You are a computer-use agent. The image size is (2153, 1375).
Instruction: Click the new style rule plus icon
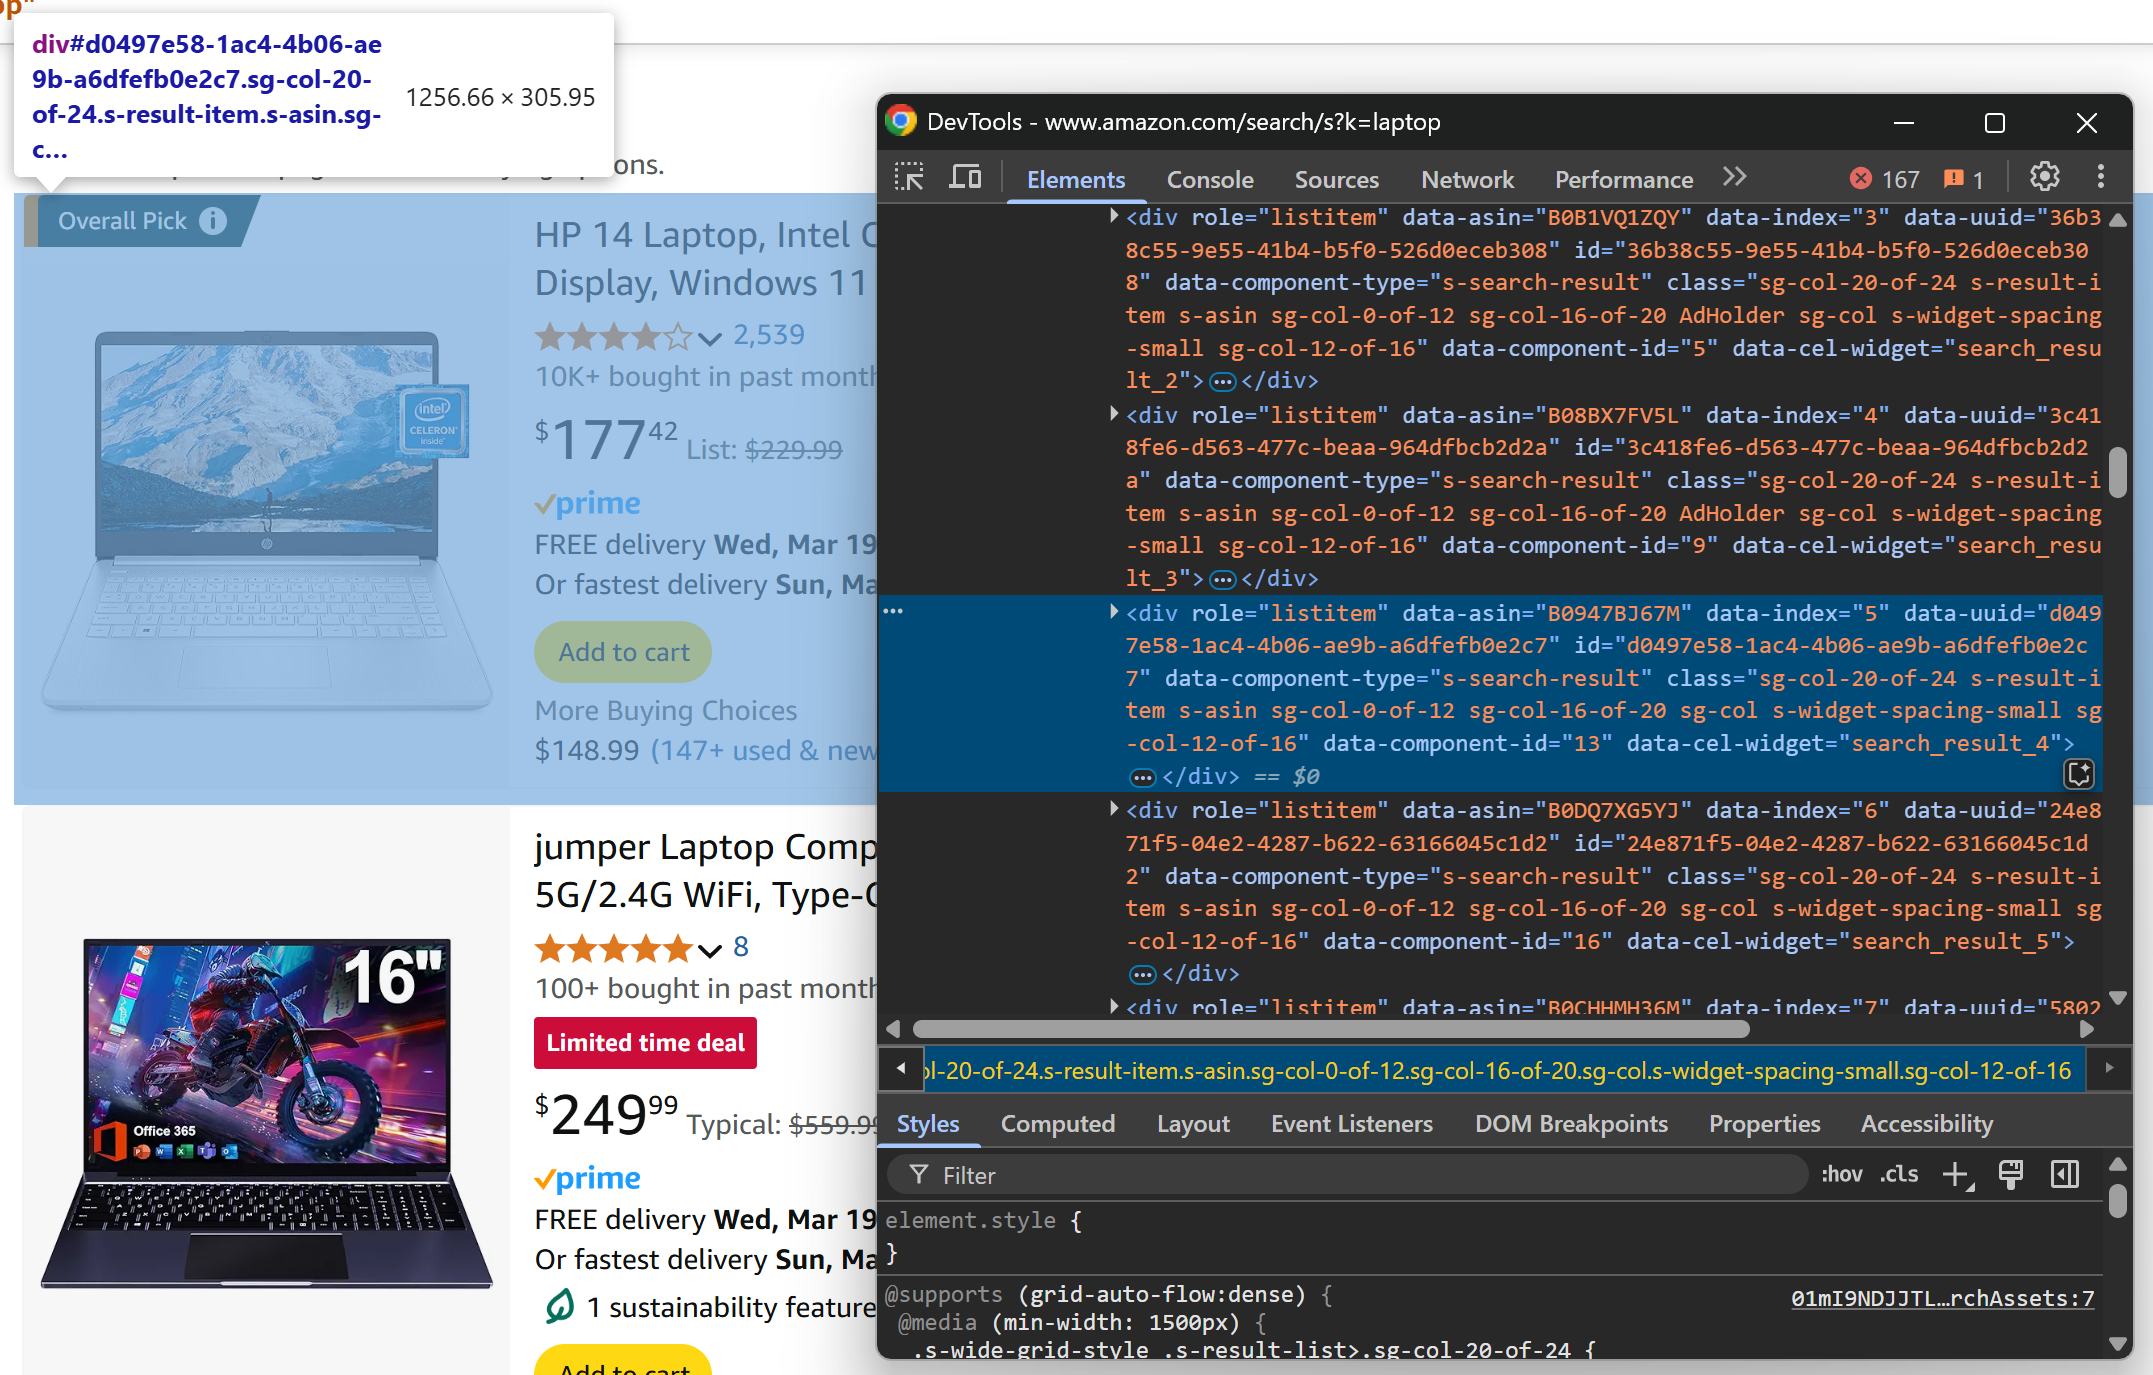click(1957, 1175)
